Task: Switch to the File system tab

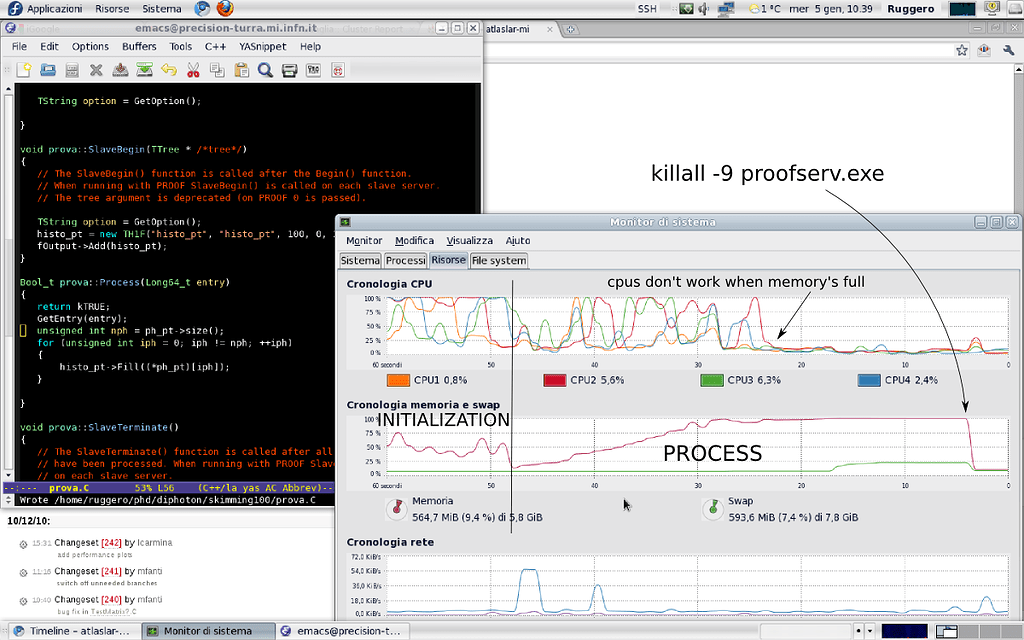Action: (x=499, y=260)
